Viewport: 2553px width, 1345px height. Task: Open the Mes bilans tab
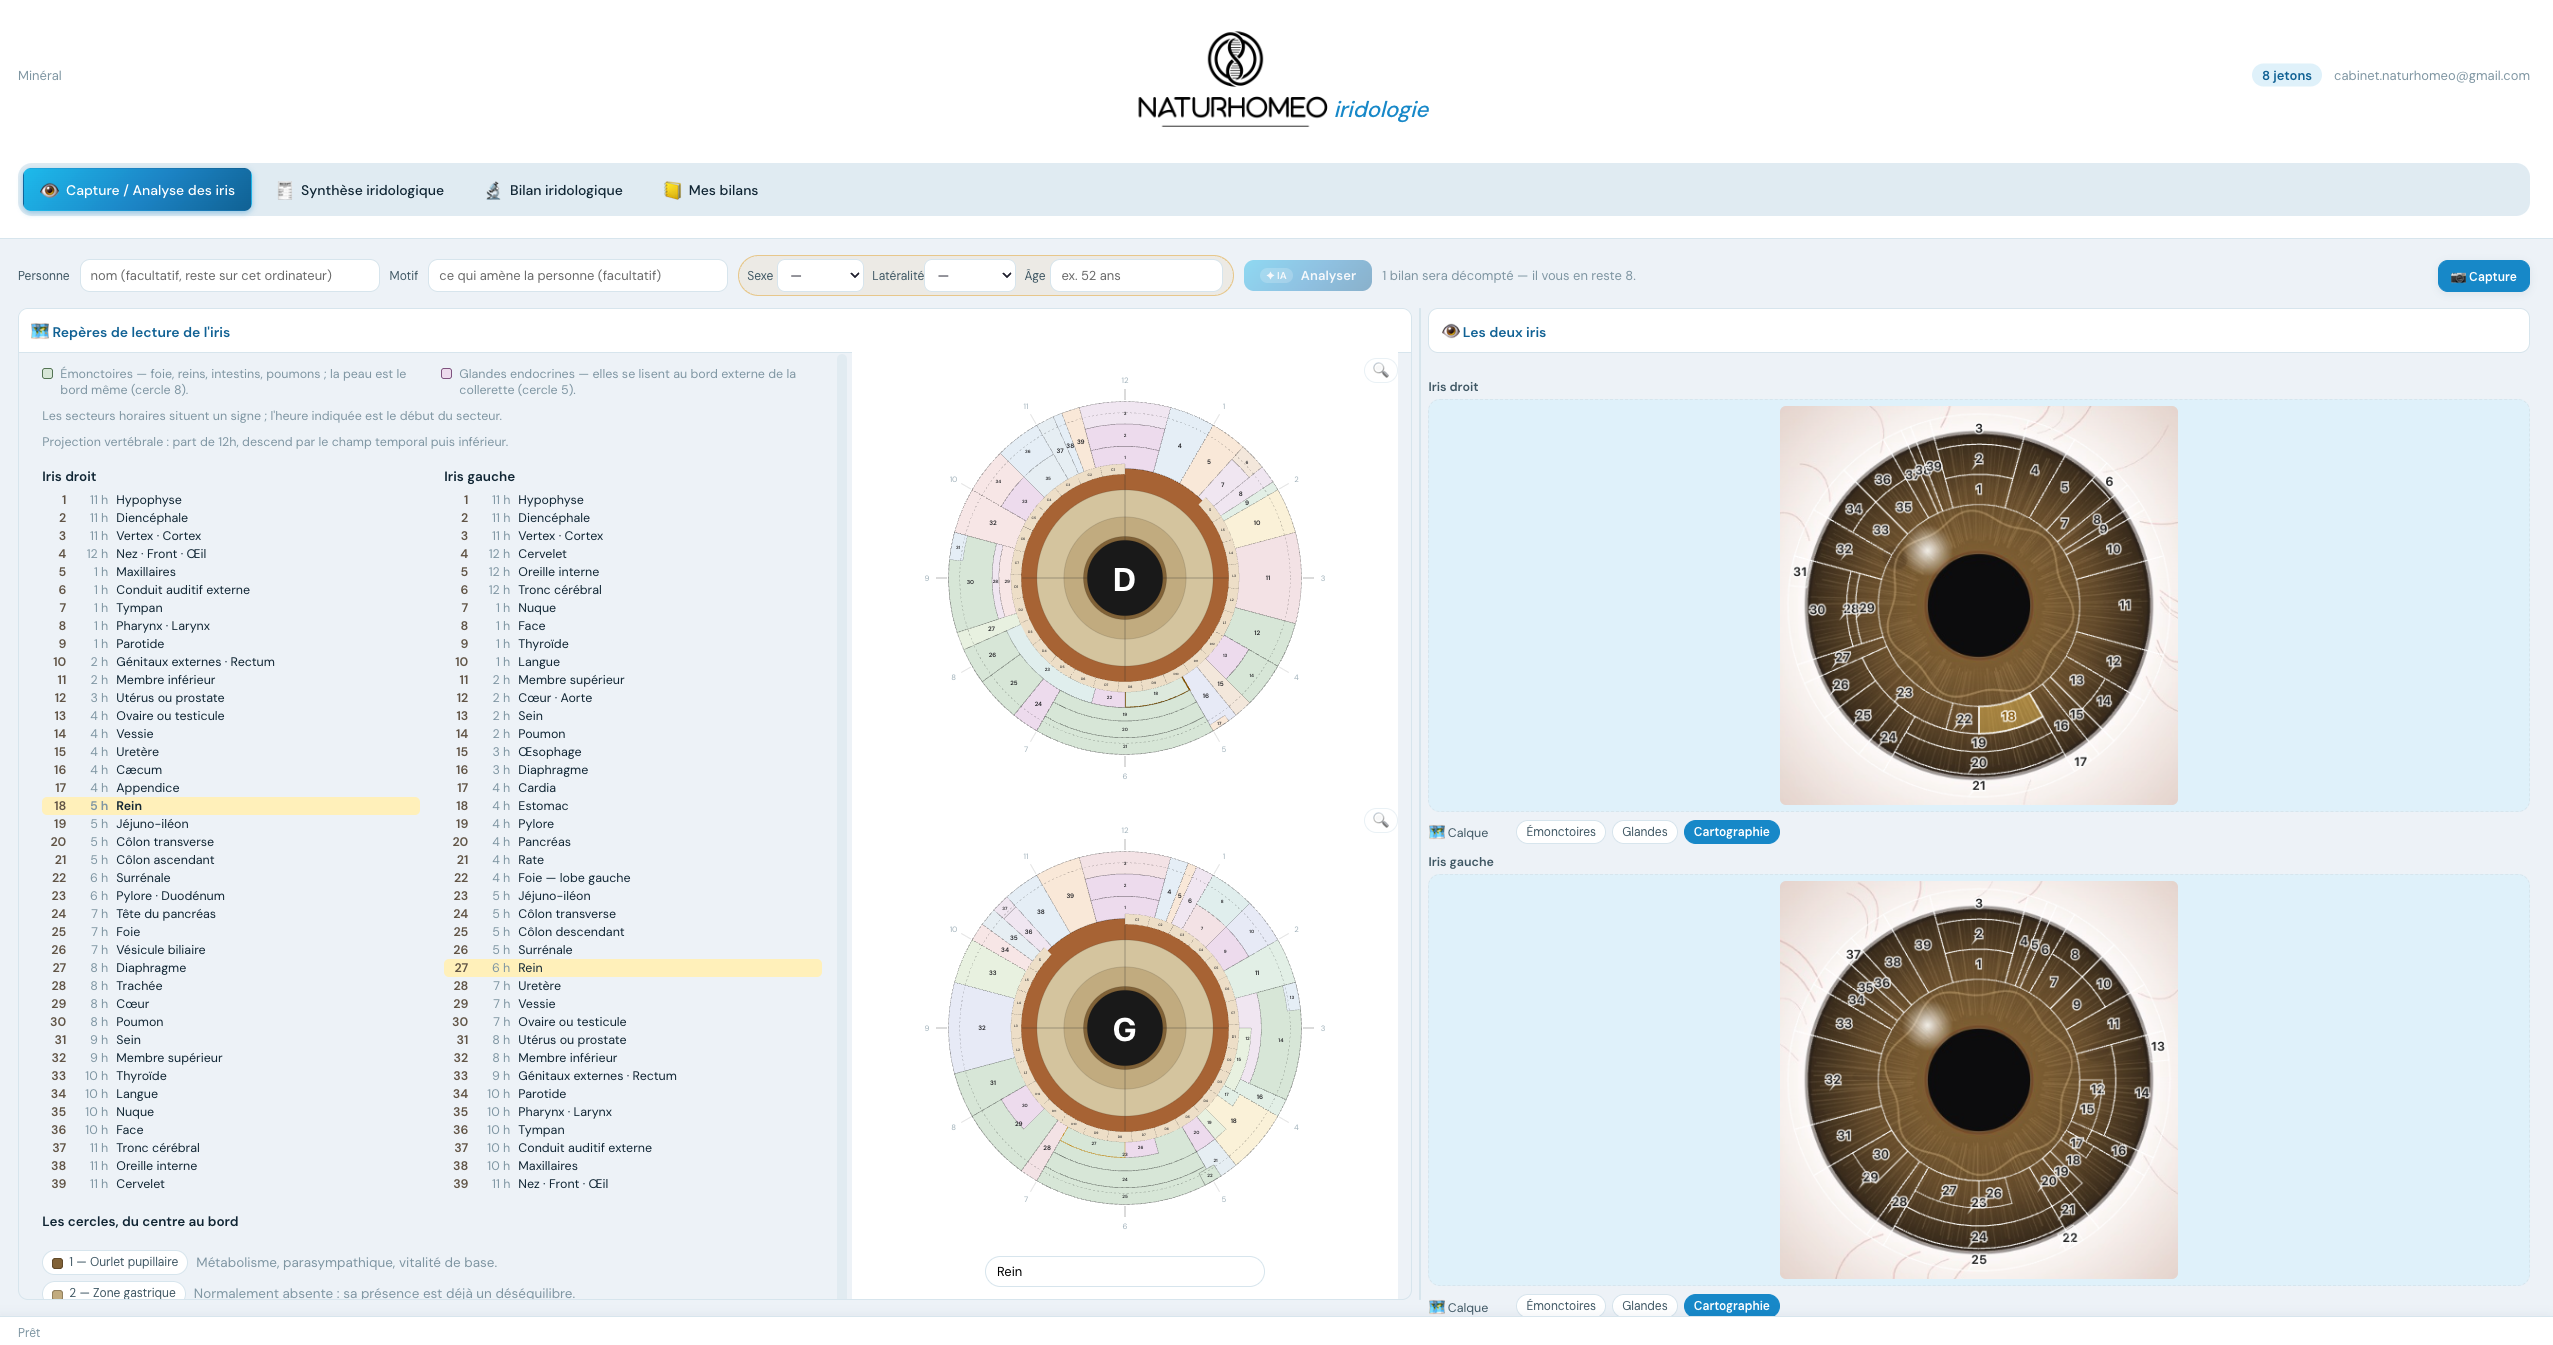[711, 190]
